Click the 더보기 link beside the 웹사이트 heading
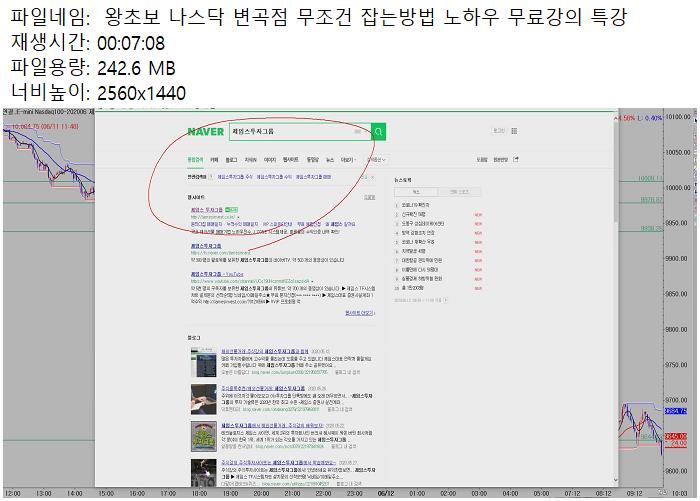 click(x=370, y=197)
